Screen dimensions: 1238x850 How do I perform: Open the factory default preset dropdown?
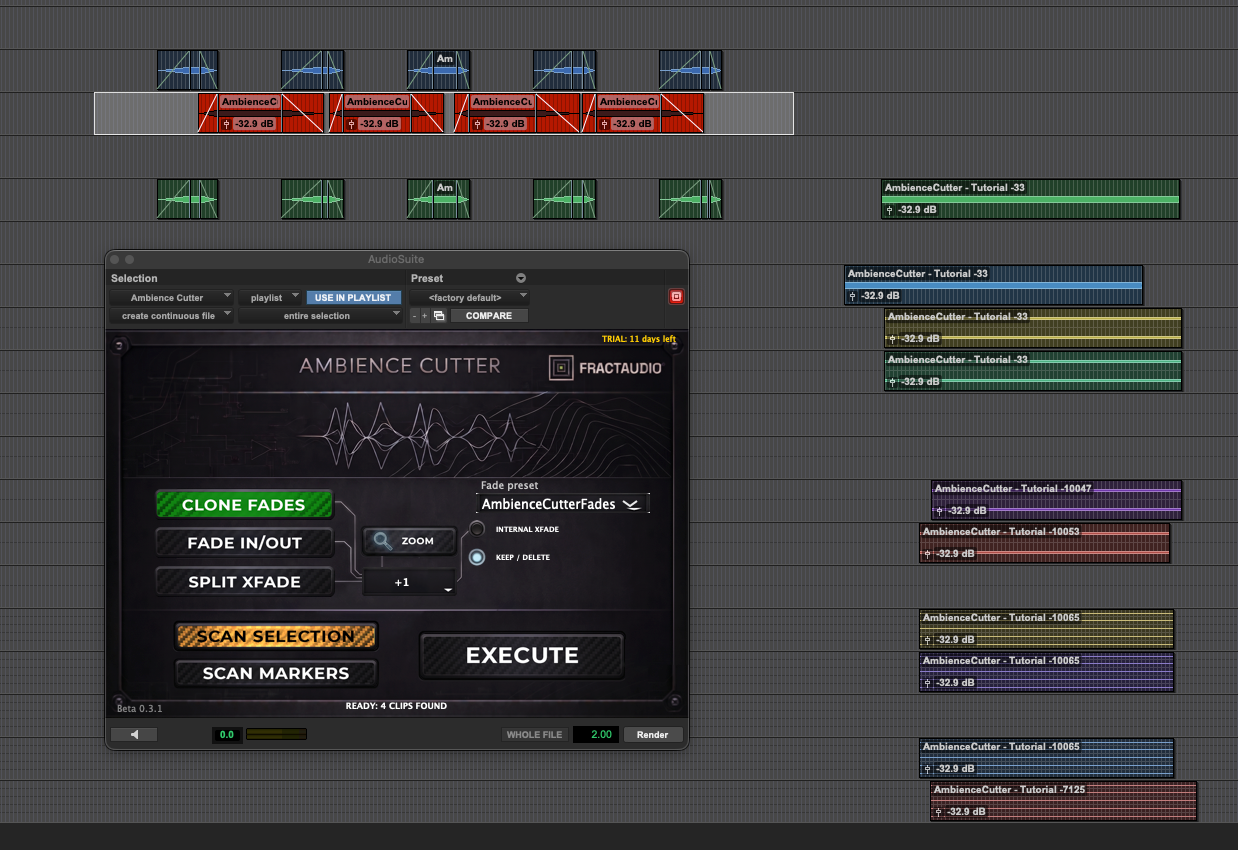[x=469, y=297]
